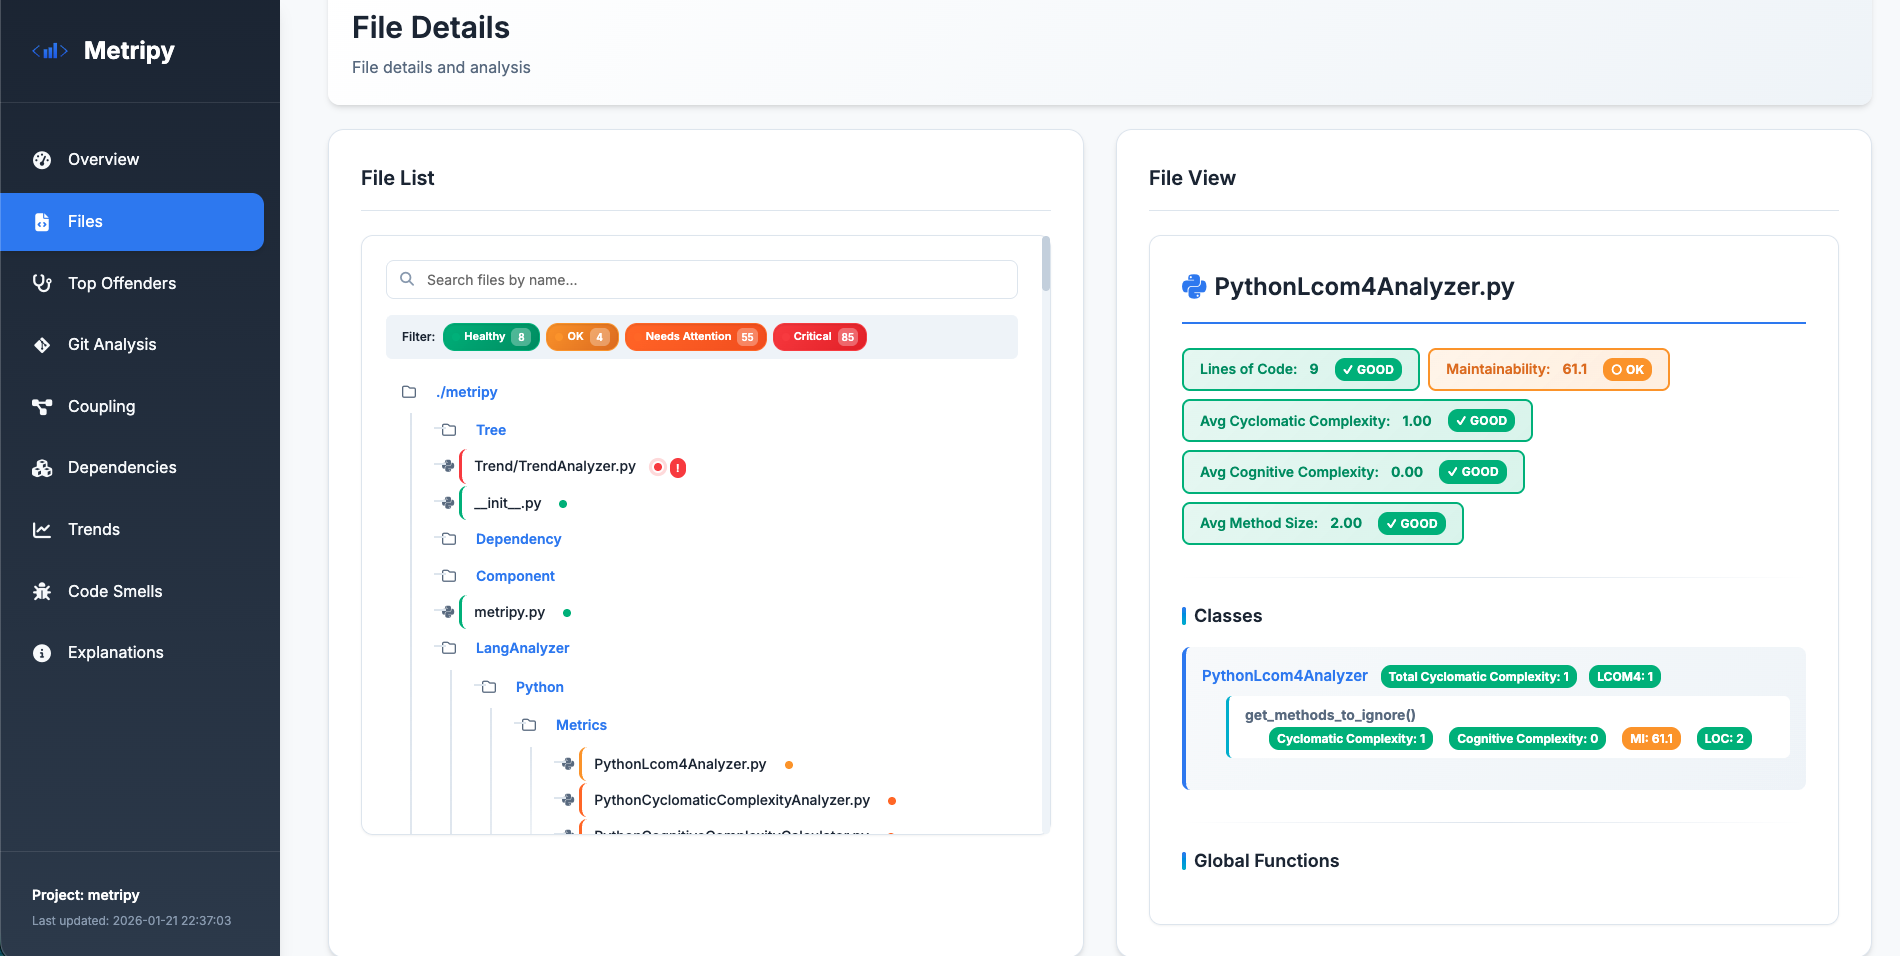
Task: Open the Dependencies icon in sidebar
Action: (41, 467)
